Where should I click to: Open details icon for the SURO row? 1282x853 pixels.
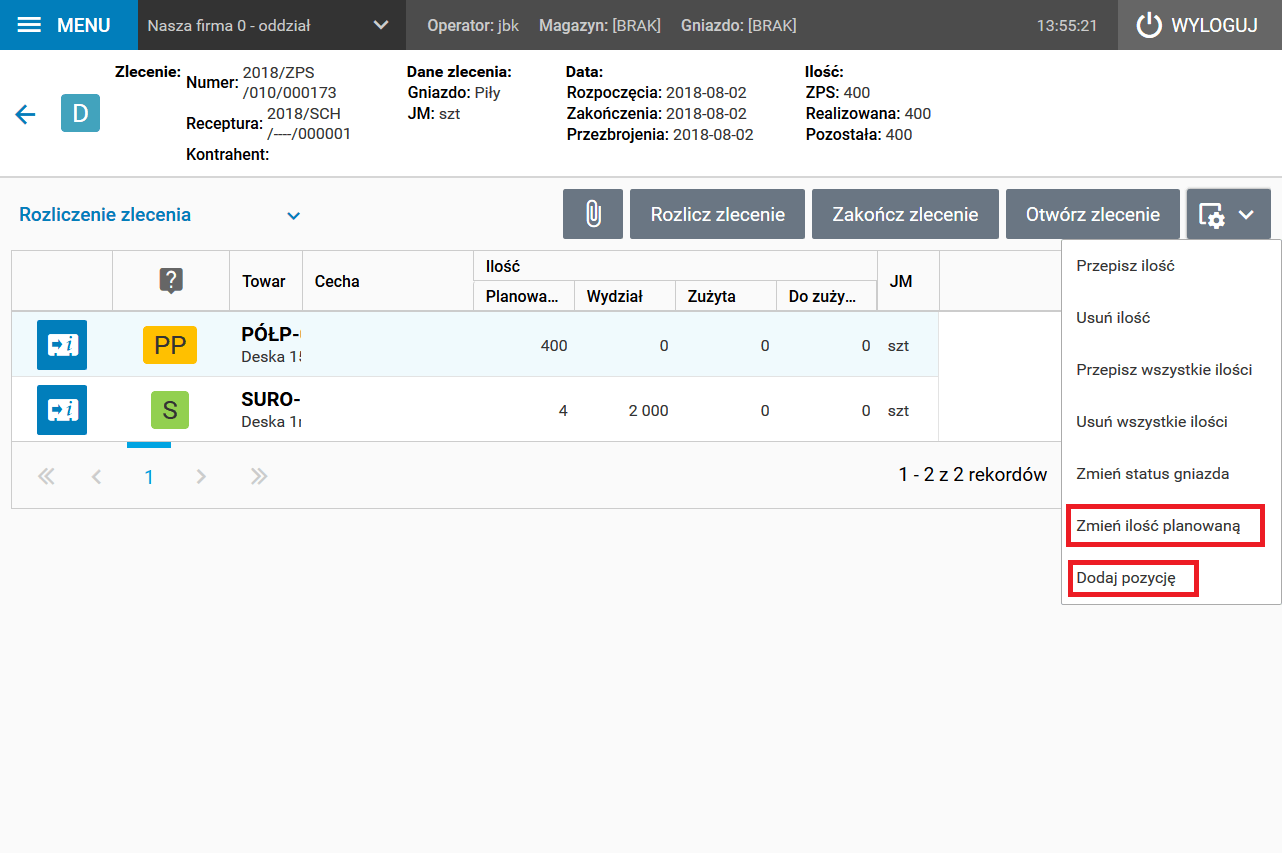[x=62, y=410]
